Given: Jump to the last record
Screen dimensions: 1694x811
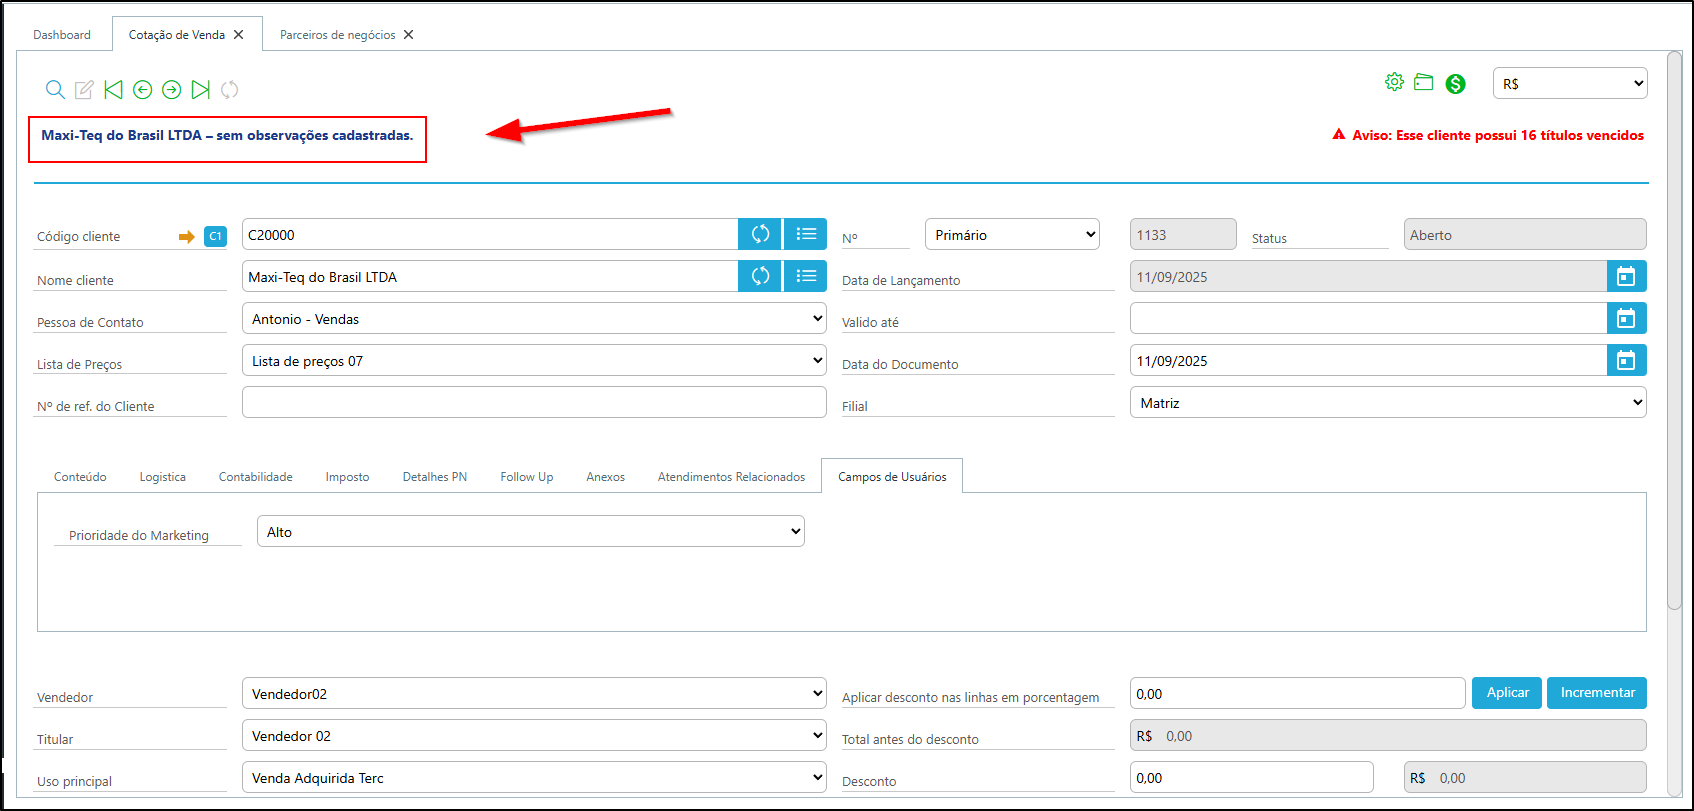Looking at the screenshot, I should 201,90.
